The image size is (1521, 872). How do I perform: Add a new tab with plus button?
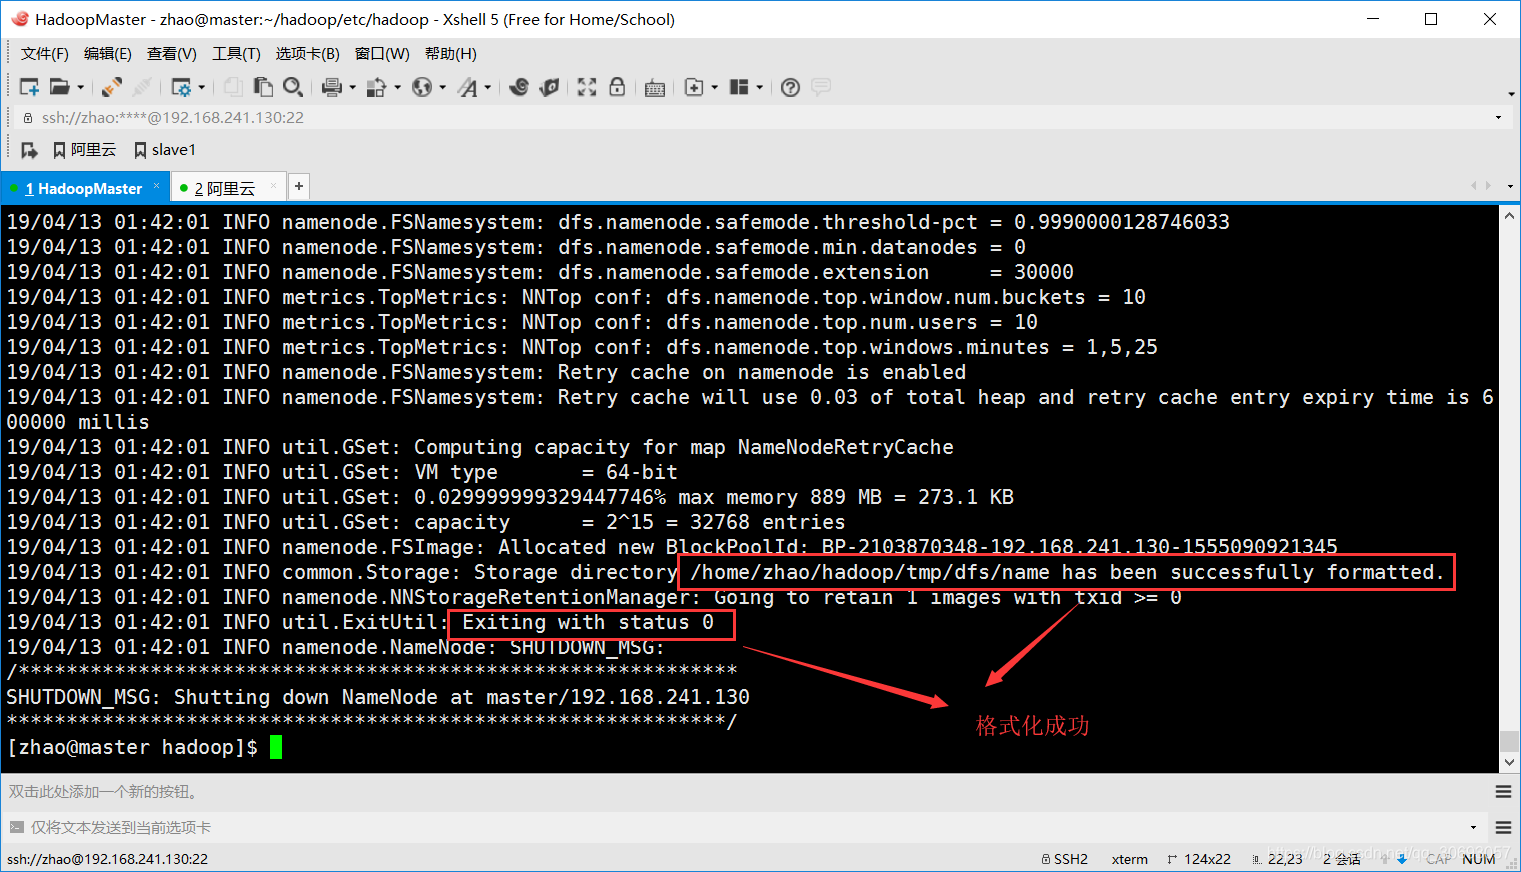(299, 186)
